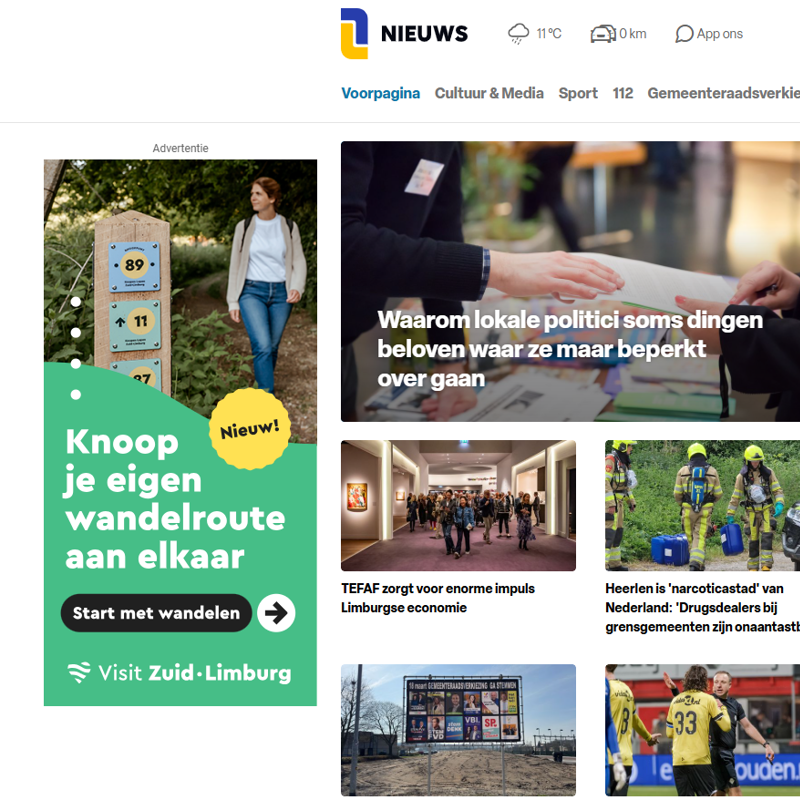Open headline about lokale politici beloven
Screen dimensions: 800x800
pyautogui.click(x=570, y=349)
